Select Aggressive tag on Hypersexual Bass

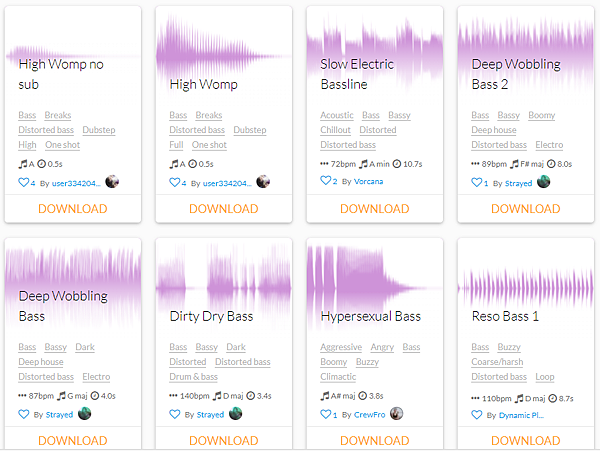coord(341,347)
